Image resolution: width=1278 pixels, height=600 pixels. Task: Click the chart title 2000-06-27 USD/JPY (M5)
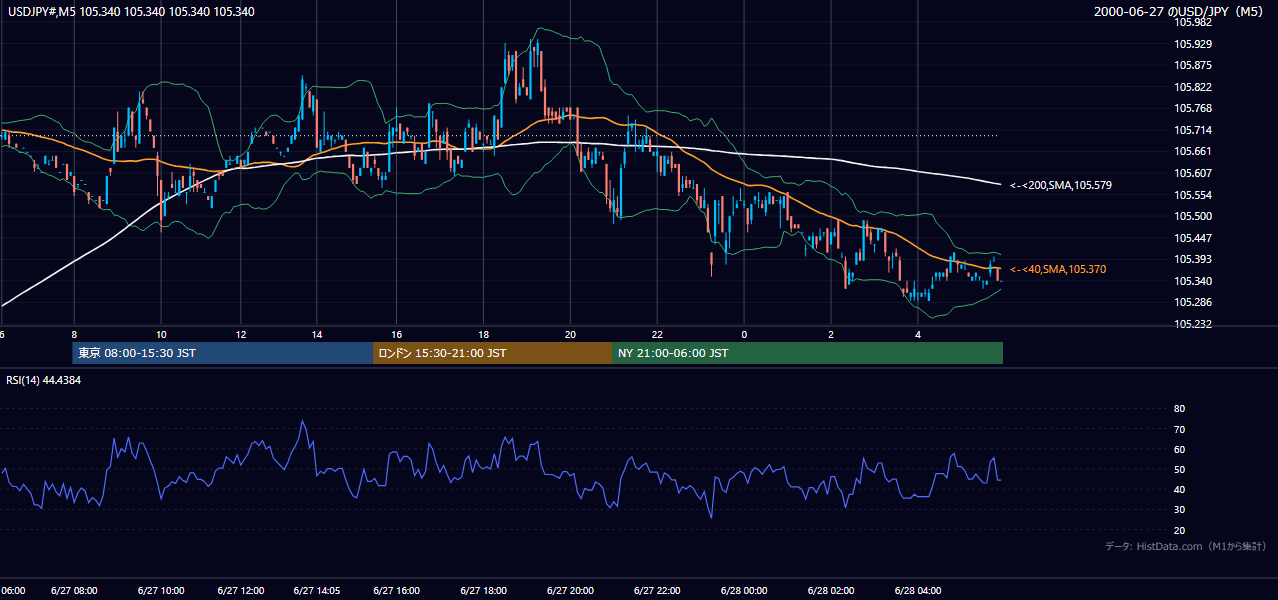tap(1180, 12)
